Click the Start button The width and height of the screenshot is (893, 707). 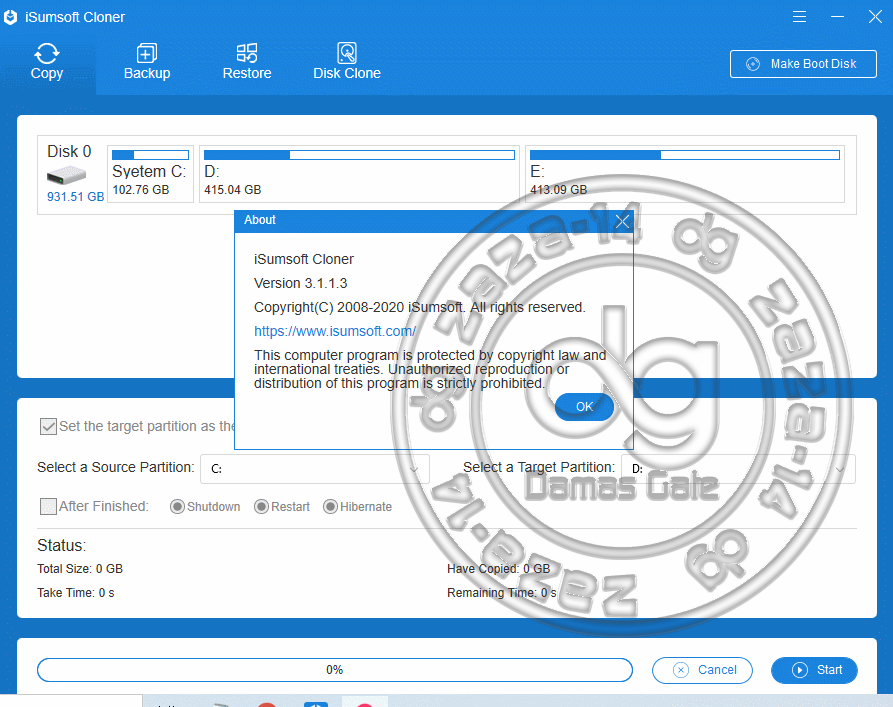[814, 670]
